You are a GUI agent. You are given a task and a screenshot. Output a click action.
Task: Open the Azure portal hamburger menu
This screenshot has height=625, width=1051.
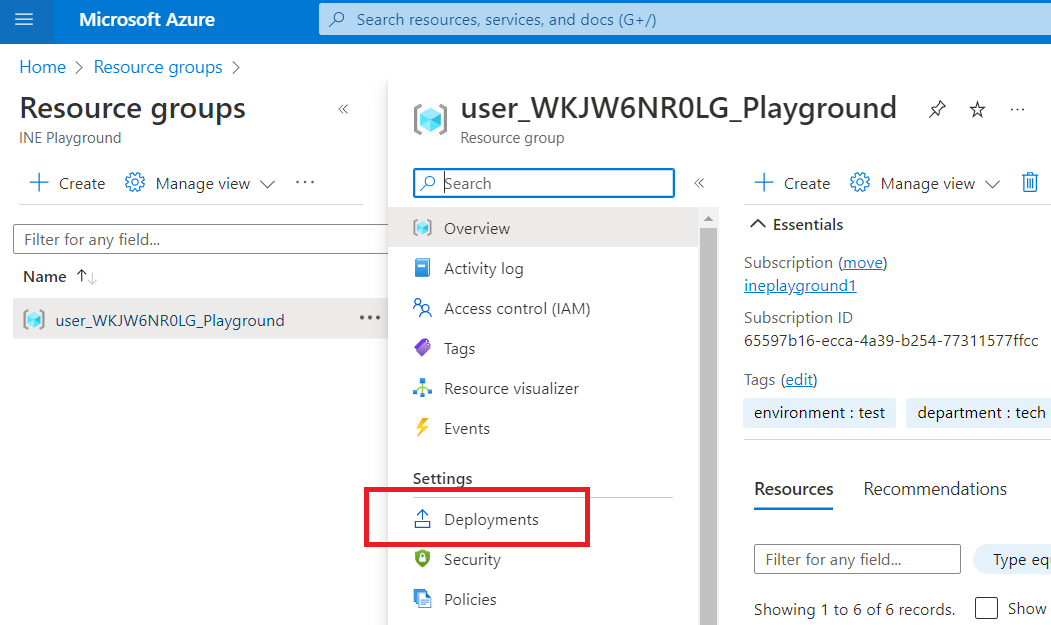24,20
